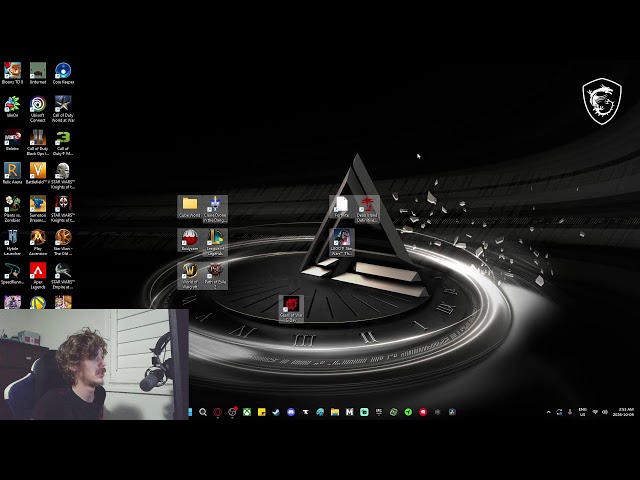Launch Call of Duty Black Ops shortcut
This screenshot has width=640, height=480.
tap(38, 142)
